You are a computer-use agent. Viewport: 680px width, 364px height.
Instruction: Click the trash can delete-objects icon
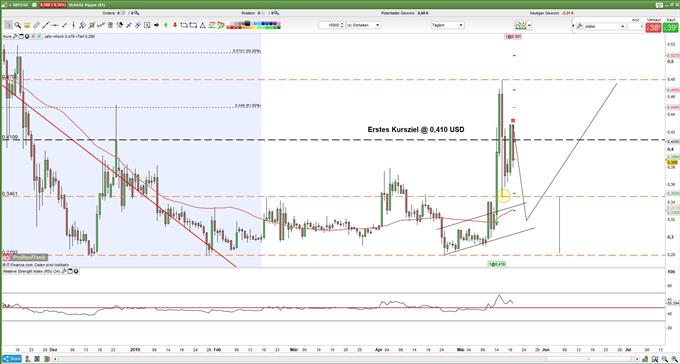[110, 25]
